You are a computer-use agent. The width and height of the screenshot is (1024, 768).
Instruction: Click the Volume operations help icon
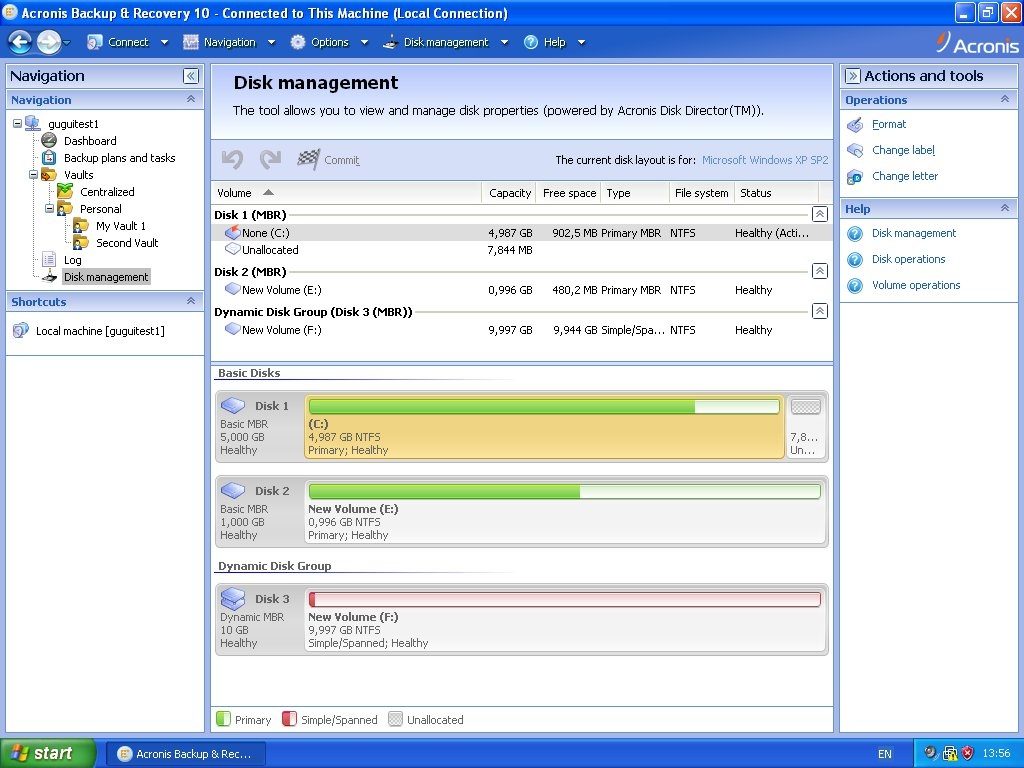(855, 286)
